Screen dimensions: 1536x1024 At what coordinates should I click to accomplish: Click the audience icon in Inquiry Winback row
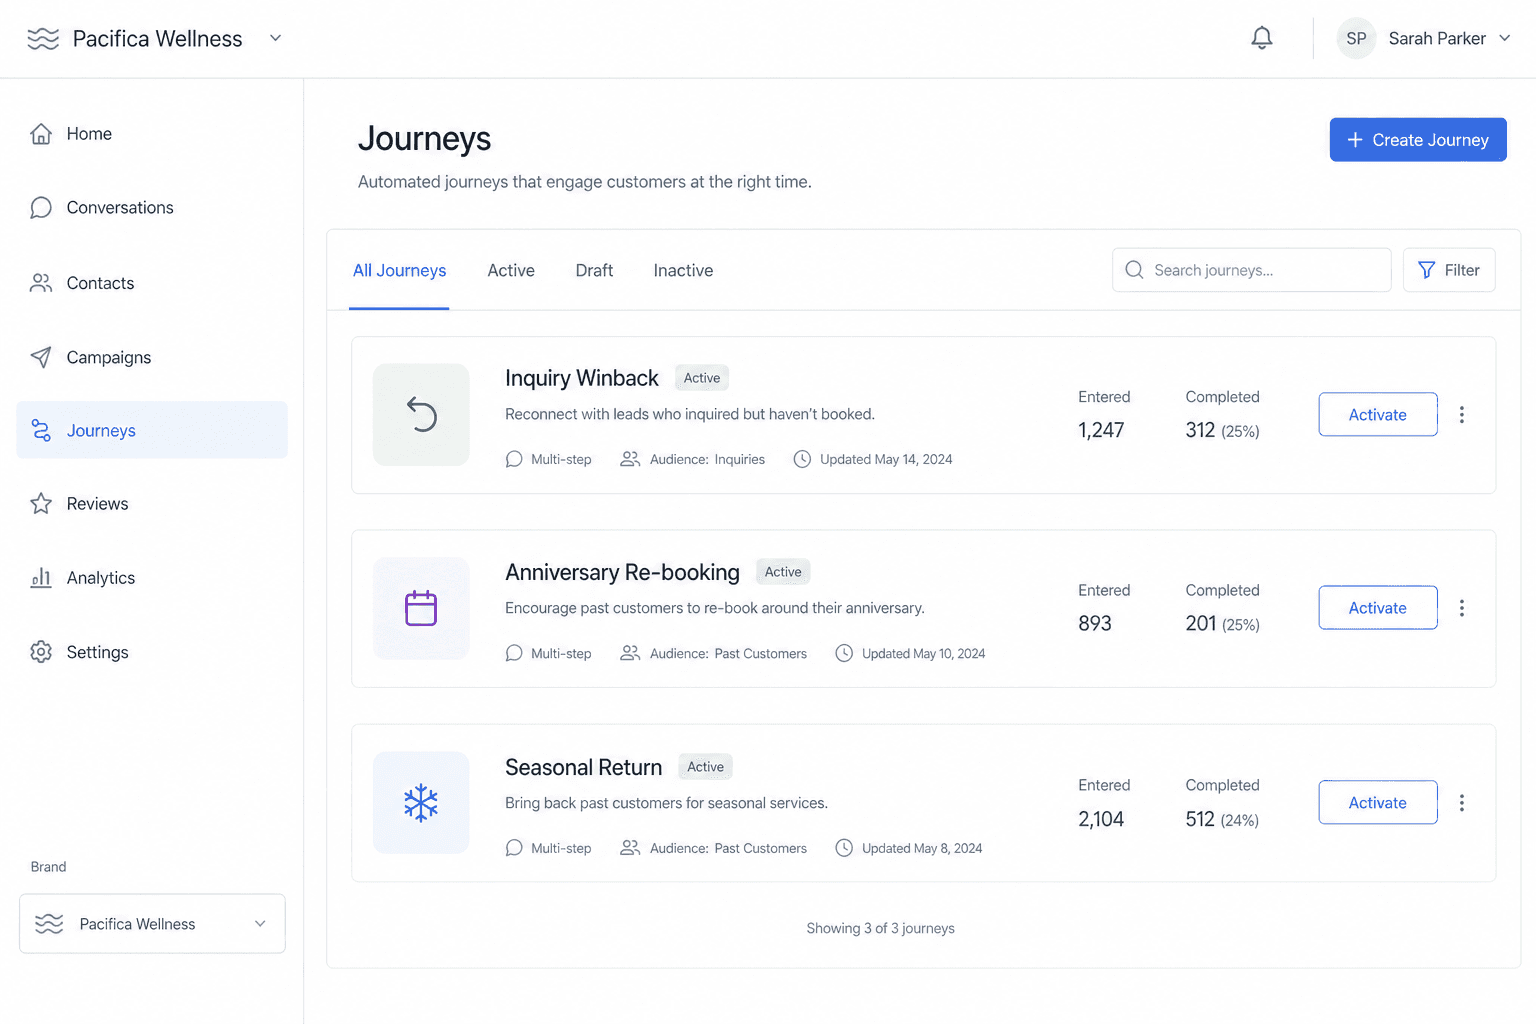(630, 459)
